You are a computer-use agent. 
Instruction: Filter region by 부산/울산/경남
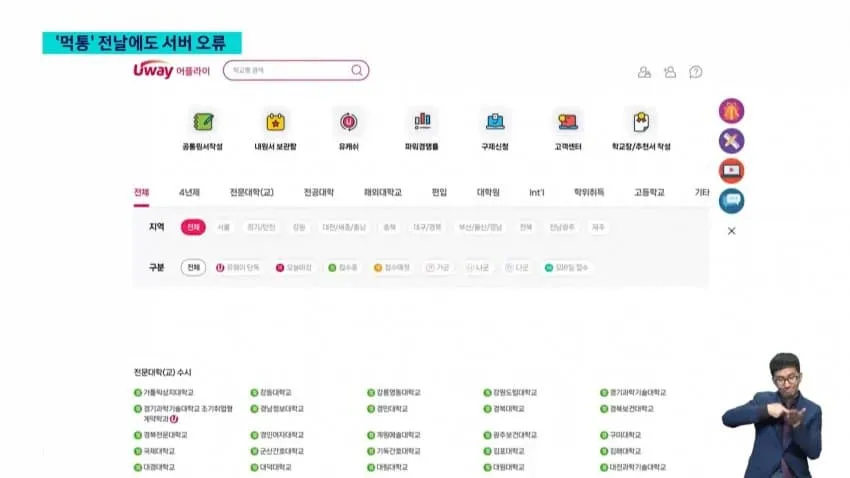click(x=480, y=227)
